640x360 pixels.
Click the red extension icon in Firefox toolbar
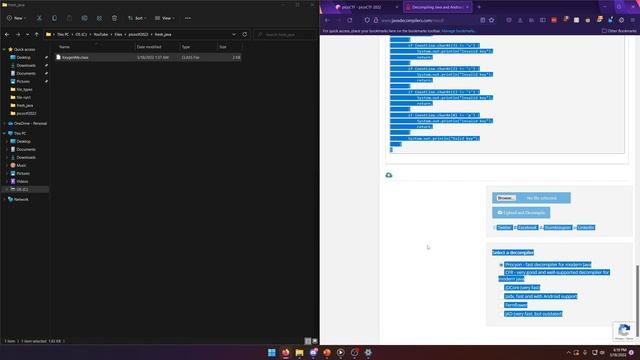[x=554, y=20]
